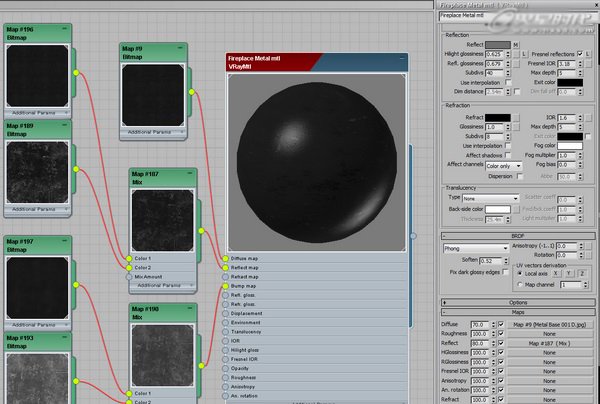Click the Bump map input socket

[225, 286]
